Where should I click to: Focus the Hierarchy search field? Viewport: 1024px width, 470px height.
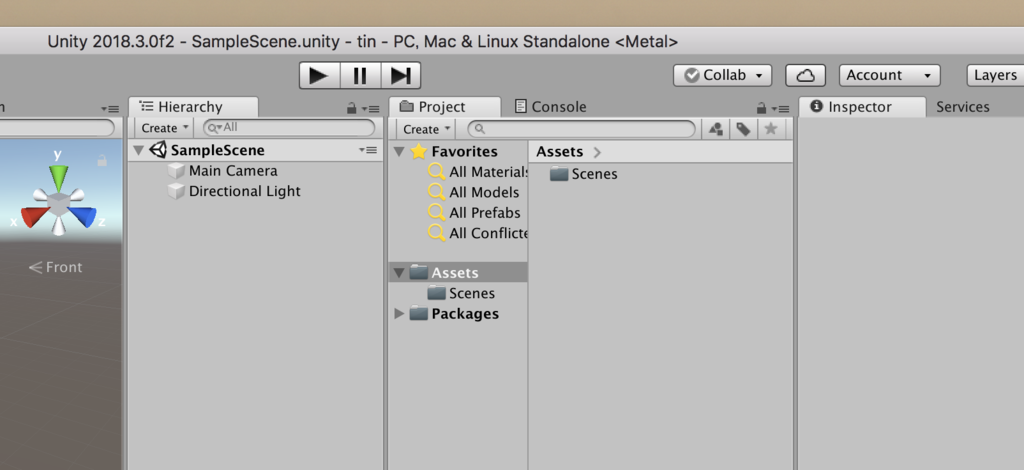289,128
